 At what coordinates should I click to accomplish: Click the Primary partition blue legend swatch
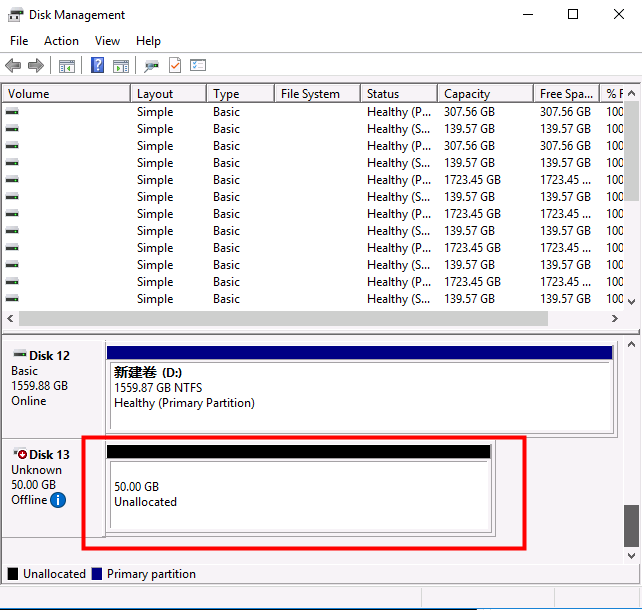[x=97, y=574]
